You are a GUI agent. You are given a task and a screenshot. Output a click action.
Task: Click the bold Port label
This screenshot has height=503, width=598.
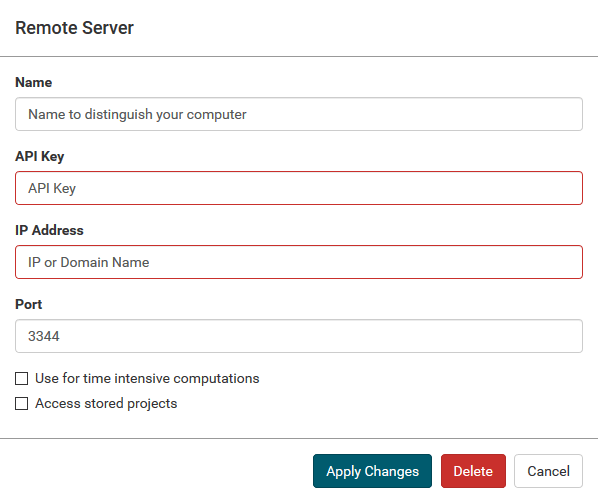point(29,304)
